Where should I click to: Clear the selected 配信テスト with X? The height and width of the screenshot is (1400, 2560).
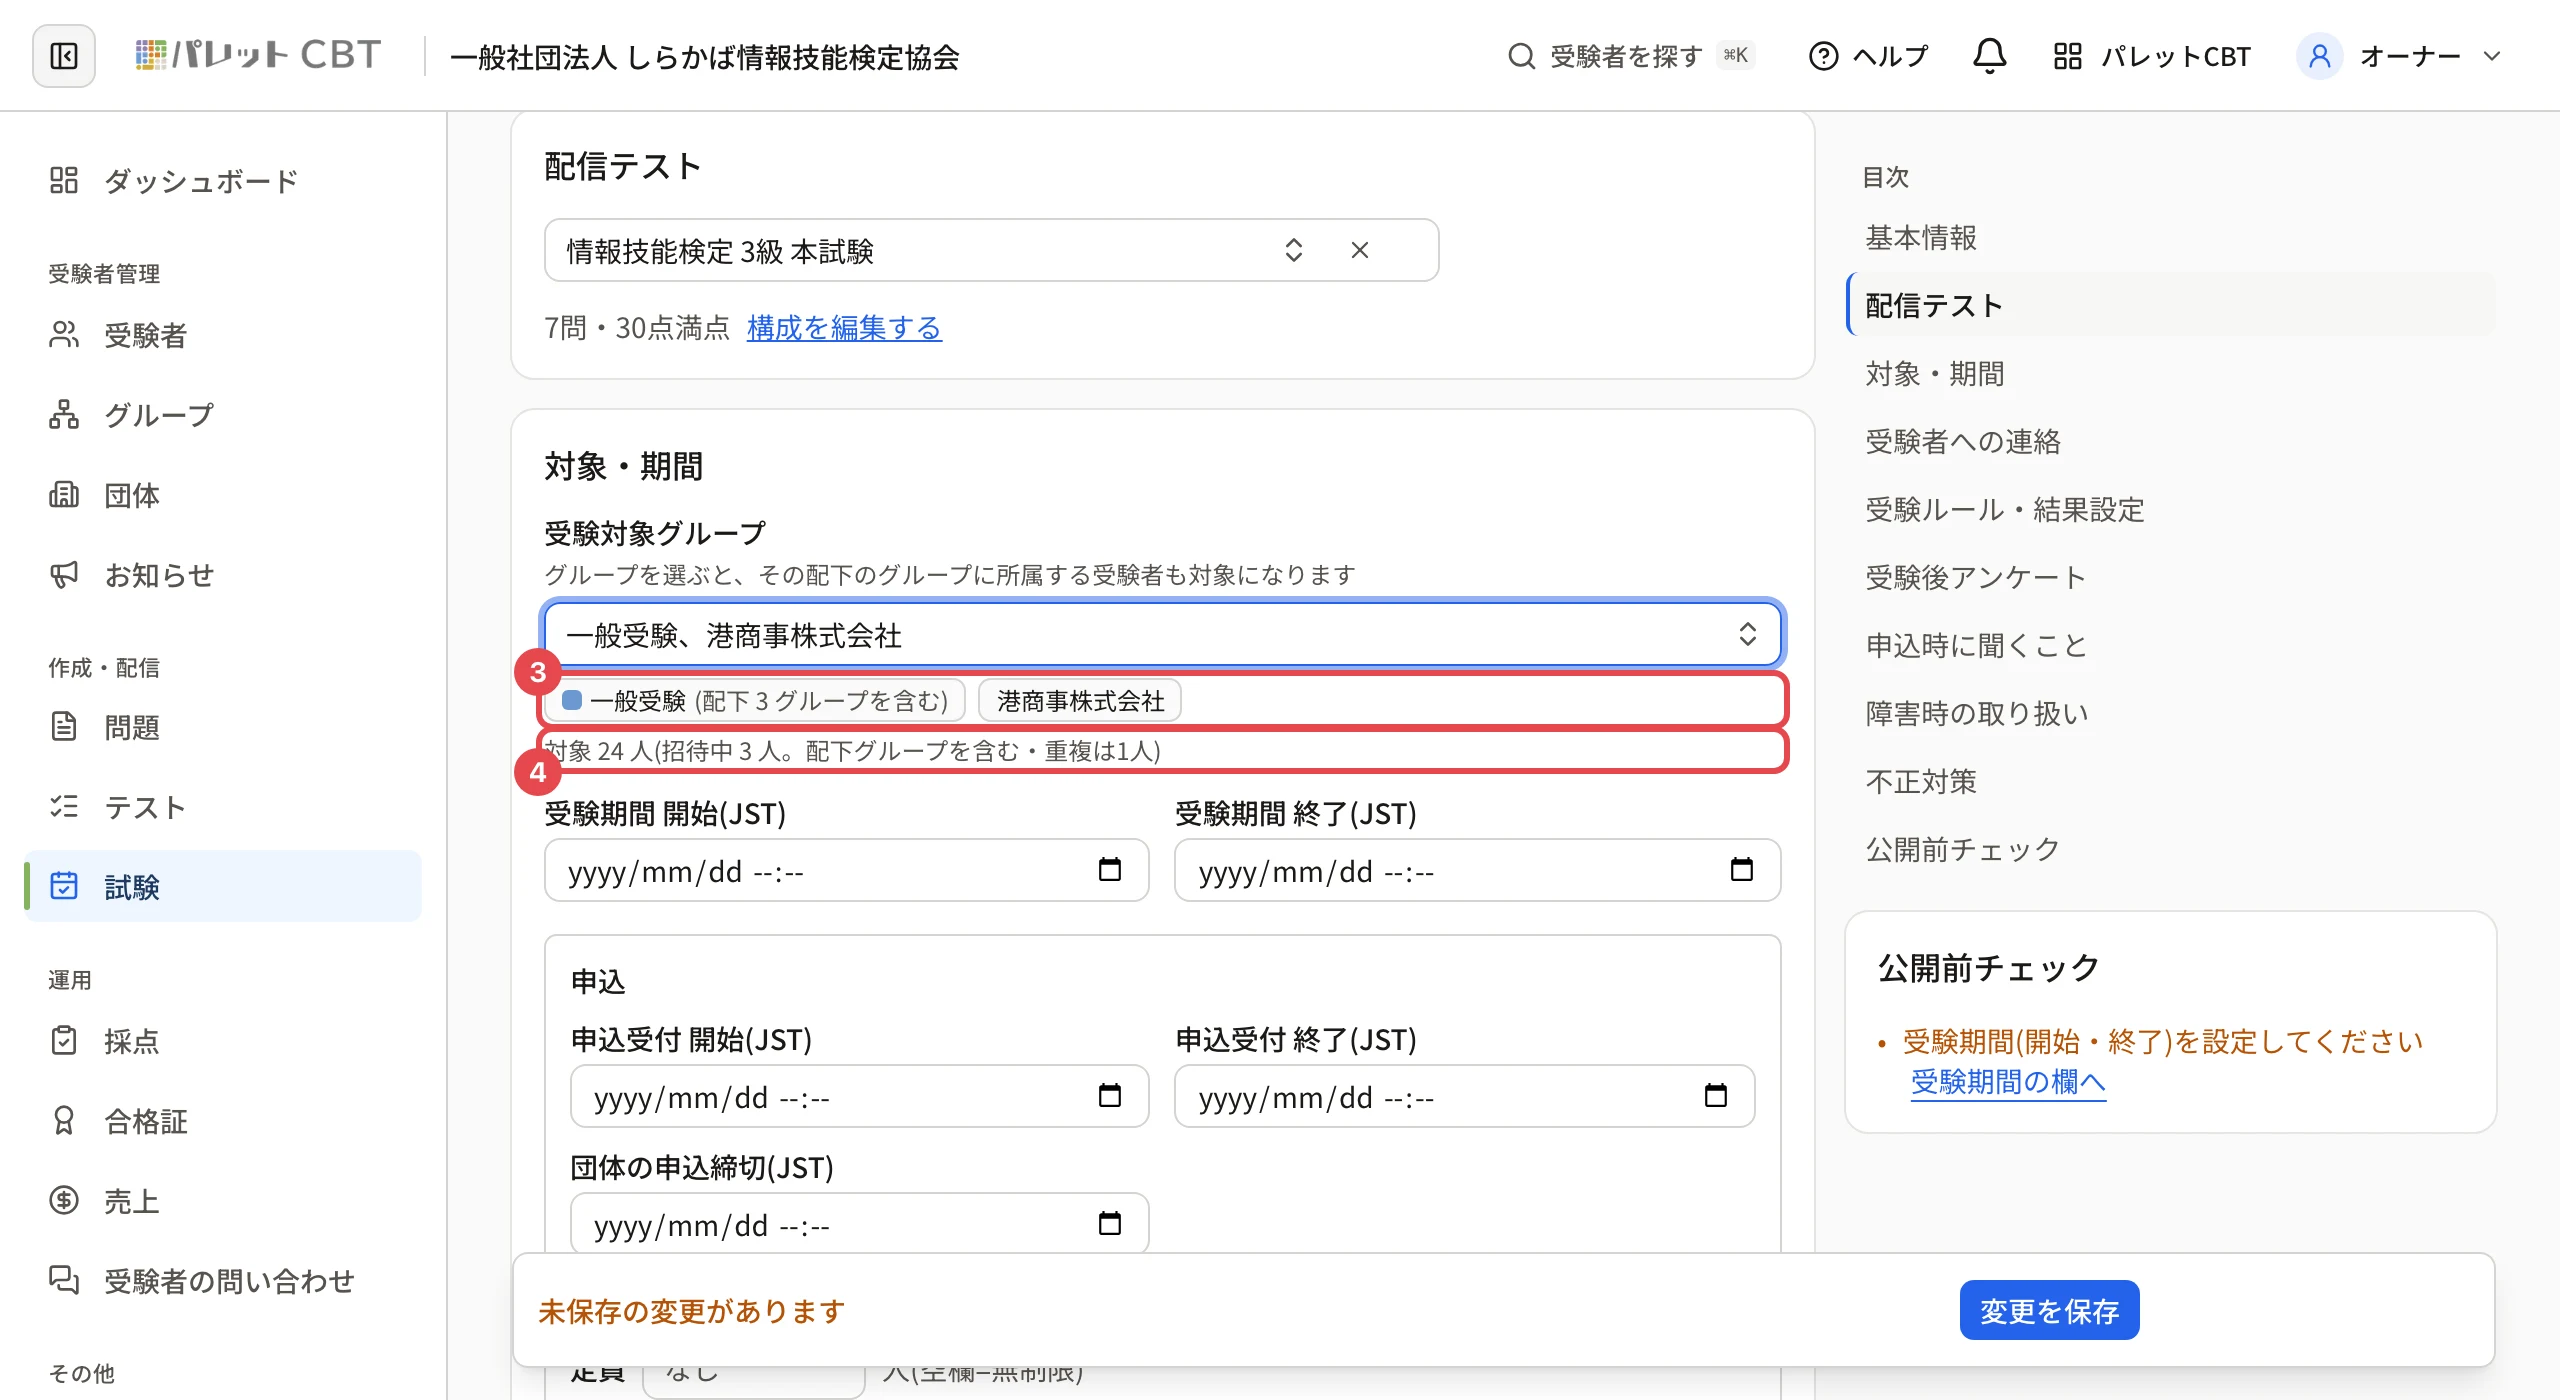(1360, 250)
